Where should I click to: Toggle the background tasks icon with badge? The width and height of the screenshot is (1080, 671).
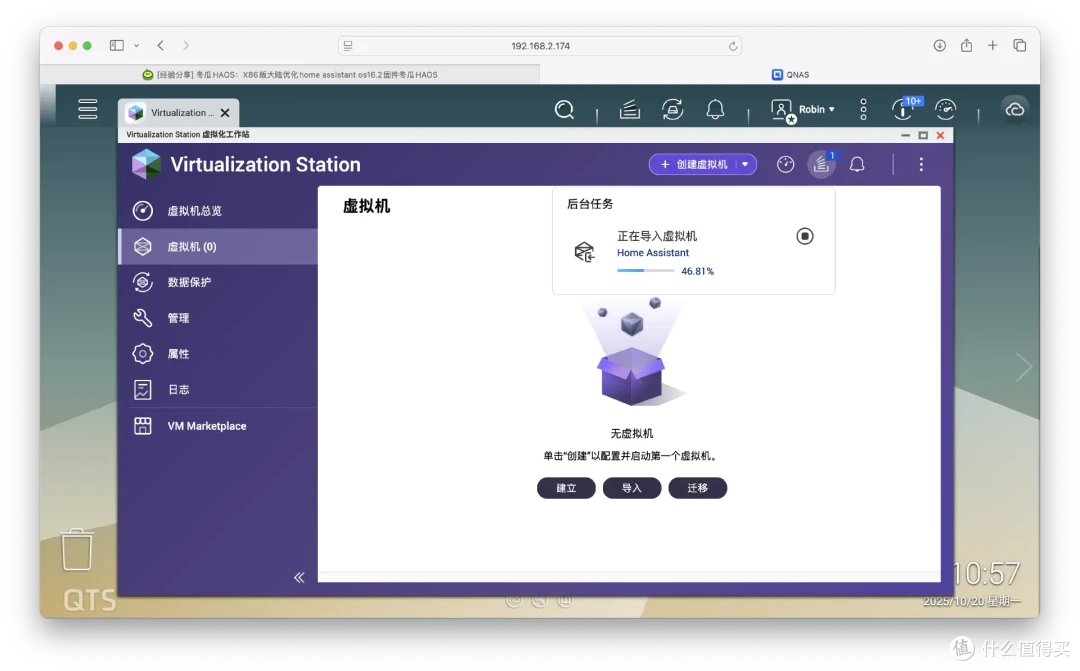point(821,164)
